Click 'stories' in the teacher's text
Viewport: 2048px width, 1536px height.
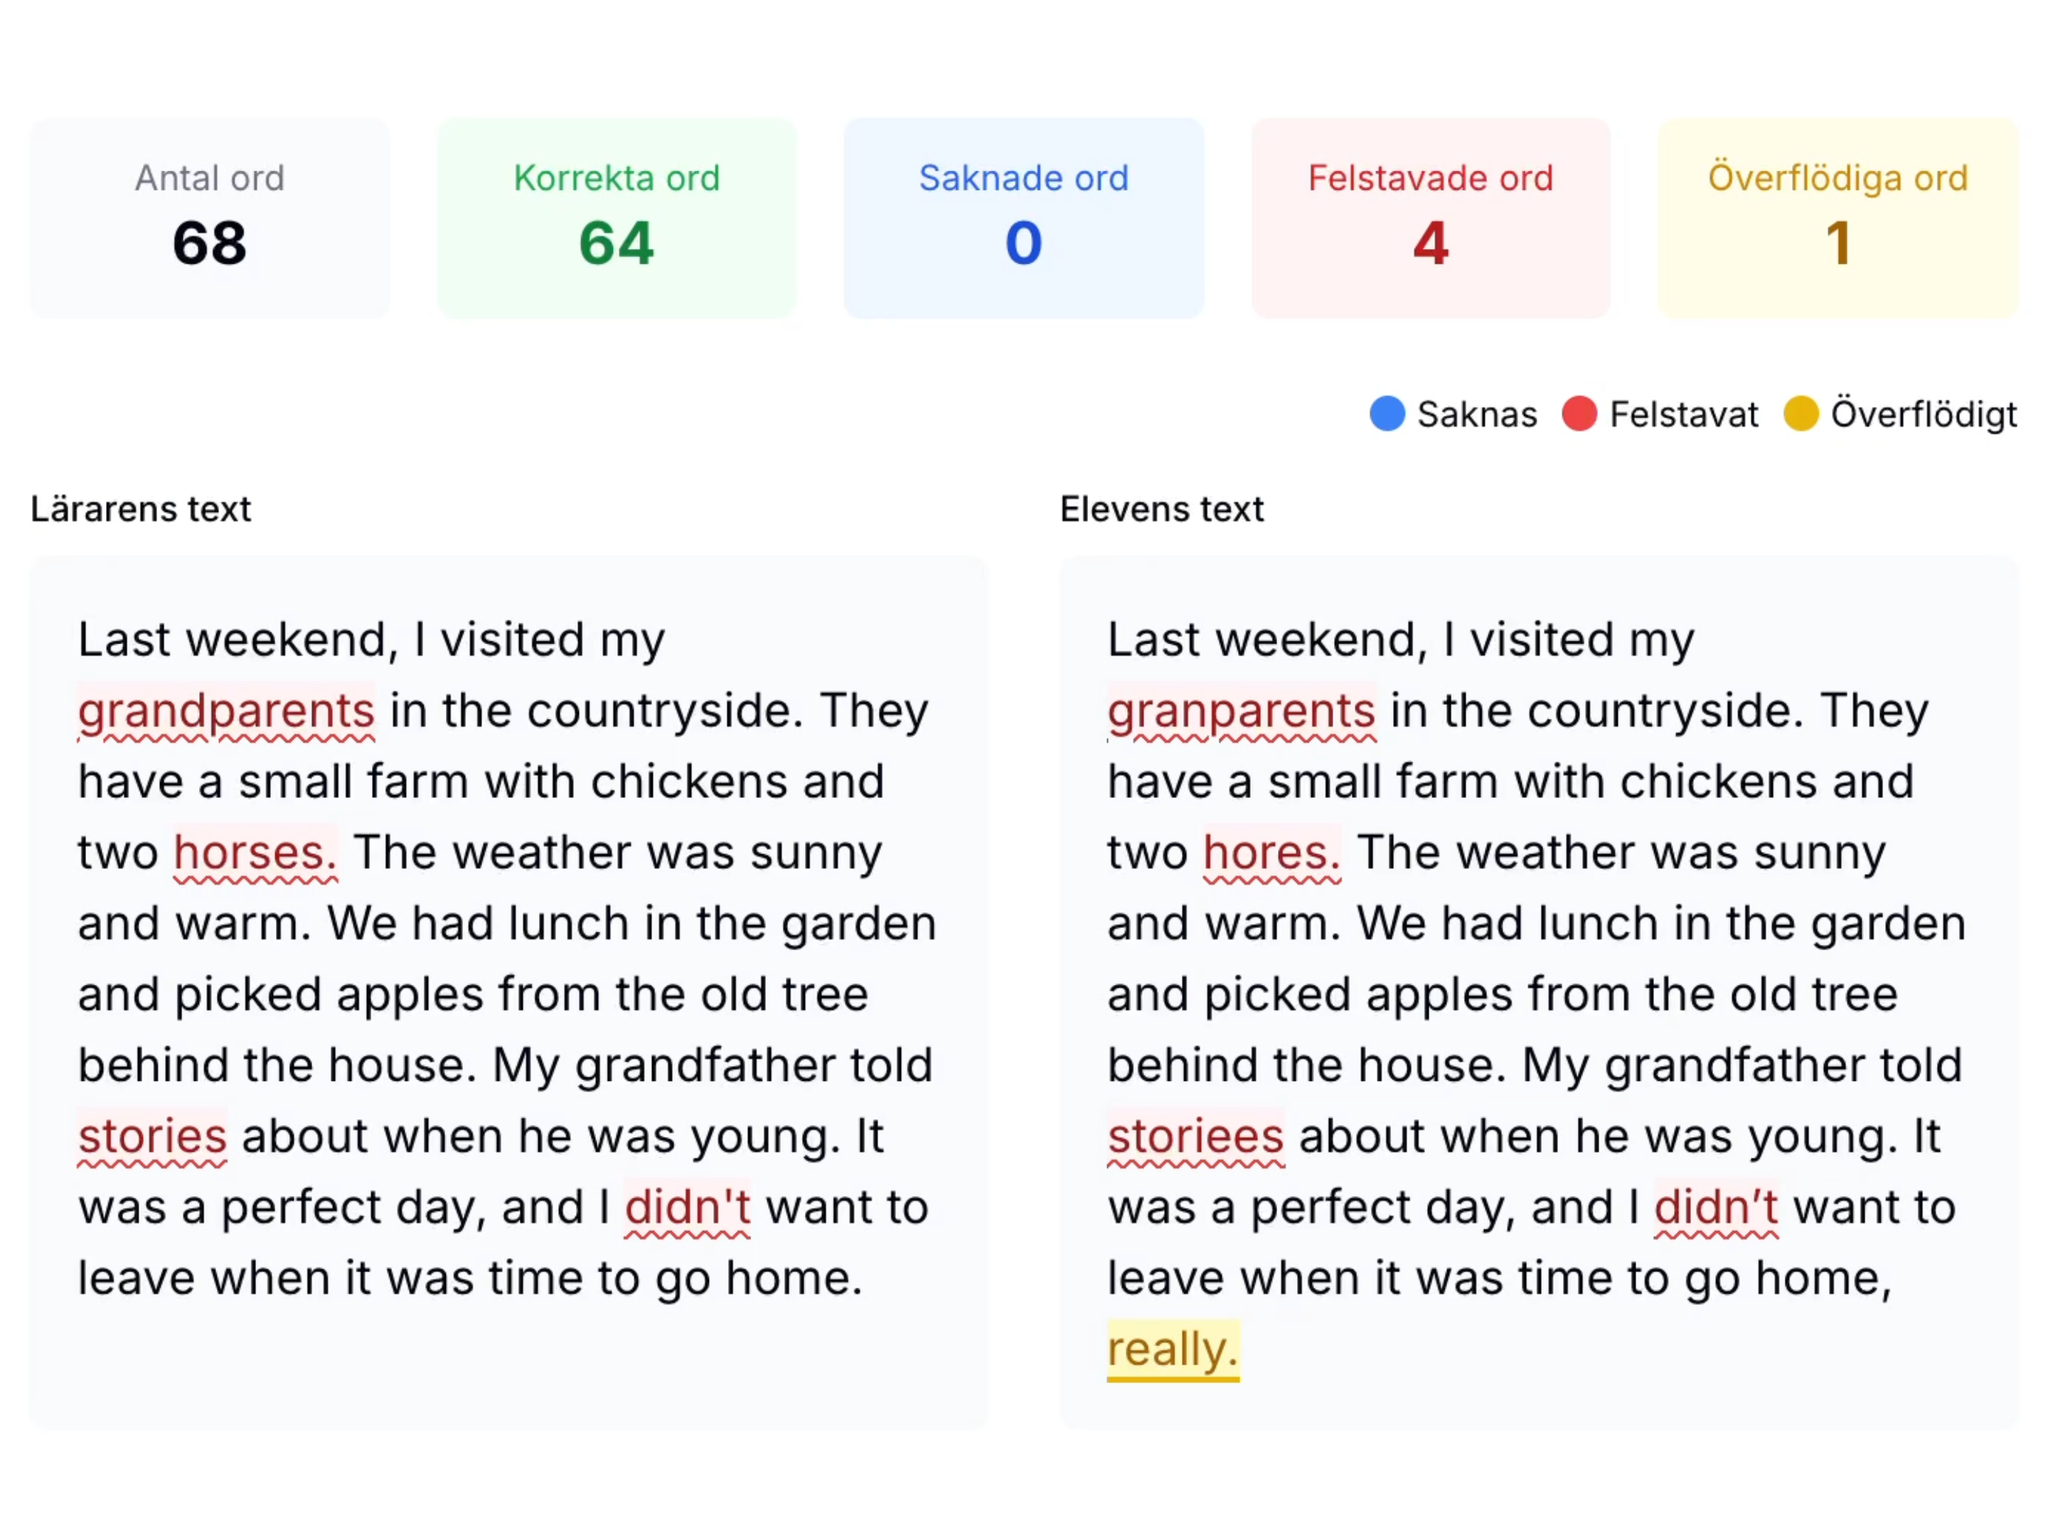coord(152,1137)
